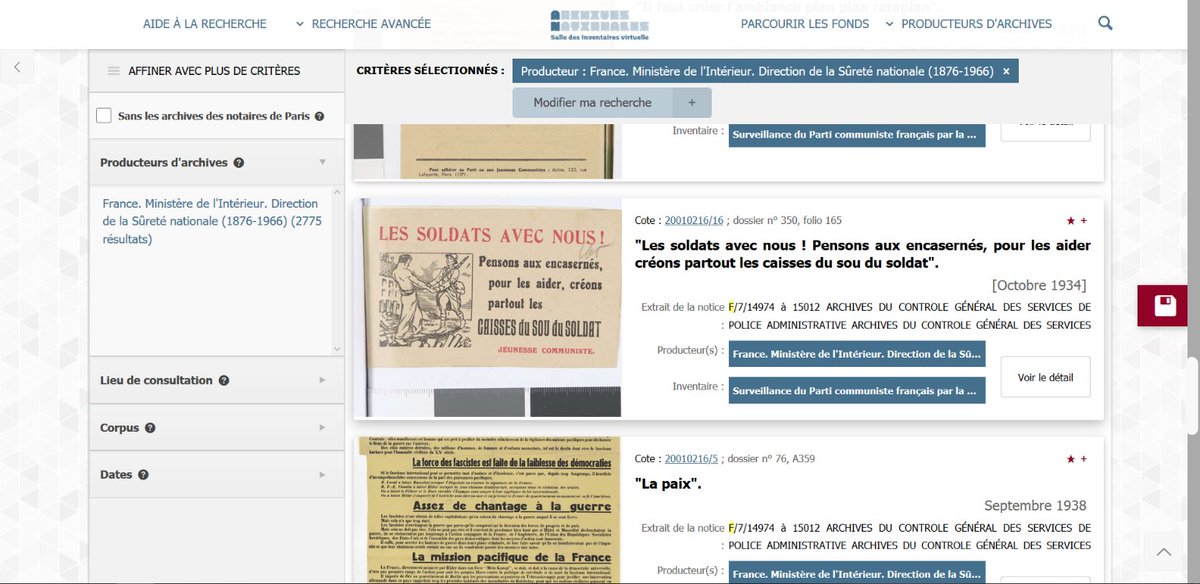
Task: Star the Les soldats avec nous result as favorite
Action: click(x=1069, y=218)
